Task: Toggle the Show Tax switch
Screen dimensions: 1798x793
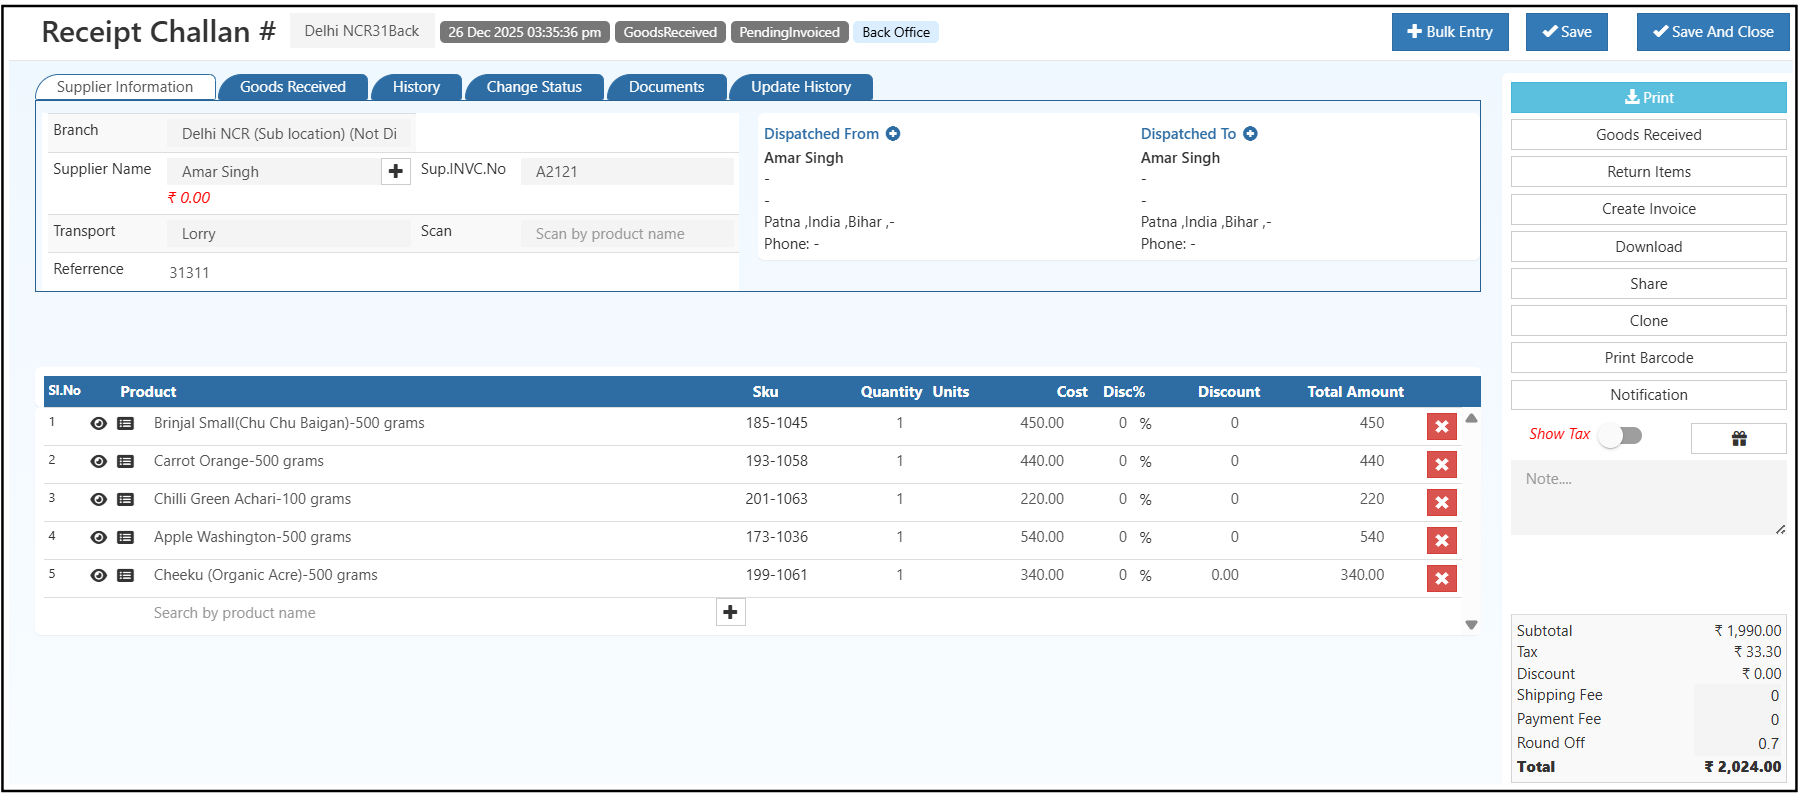Action: click(1619, 435)
